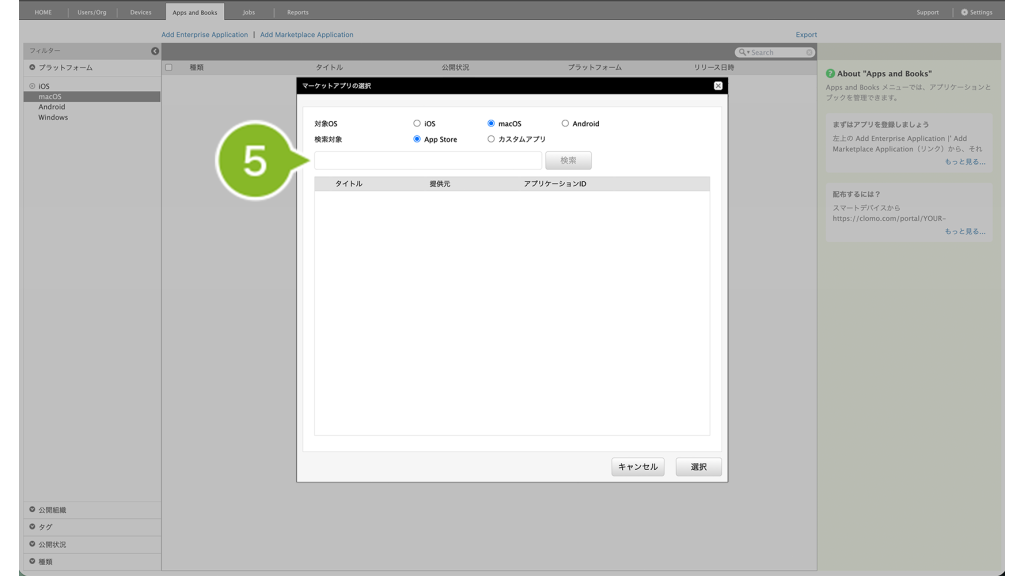Click もっと見る under 配布するには？

pyautogui.click(x=965, y=231)
